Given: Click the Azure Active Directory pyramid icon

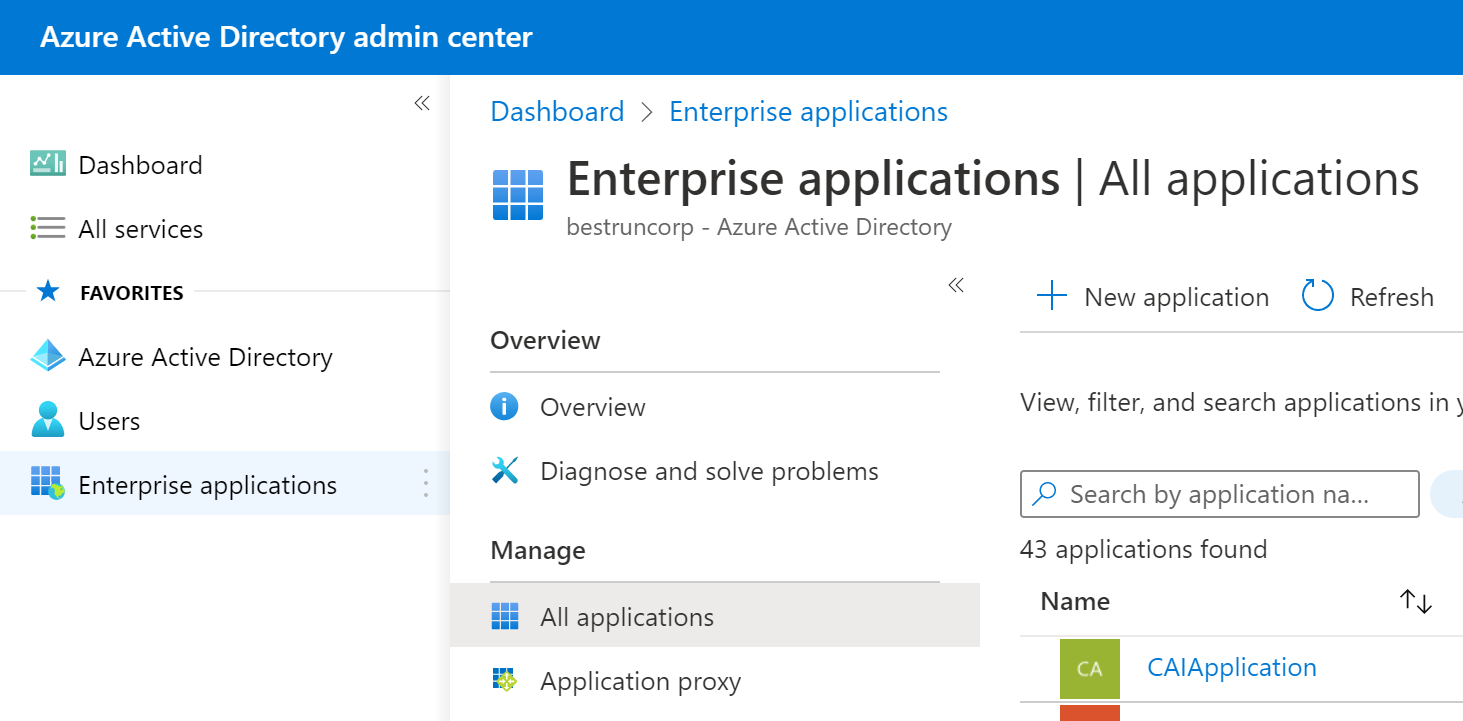Looking at the screenshot, I should pos(47,357).
